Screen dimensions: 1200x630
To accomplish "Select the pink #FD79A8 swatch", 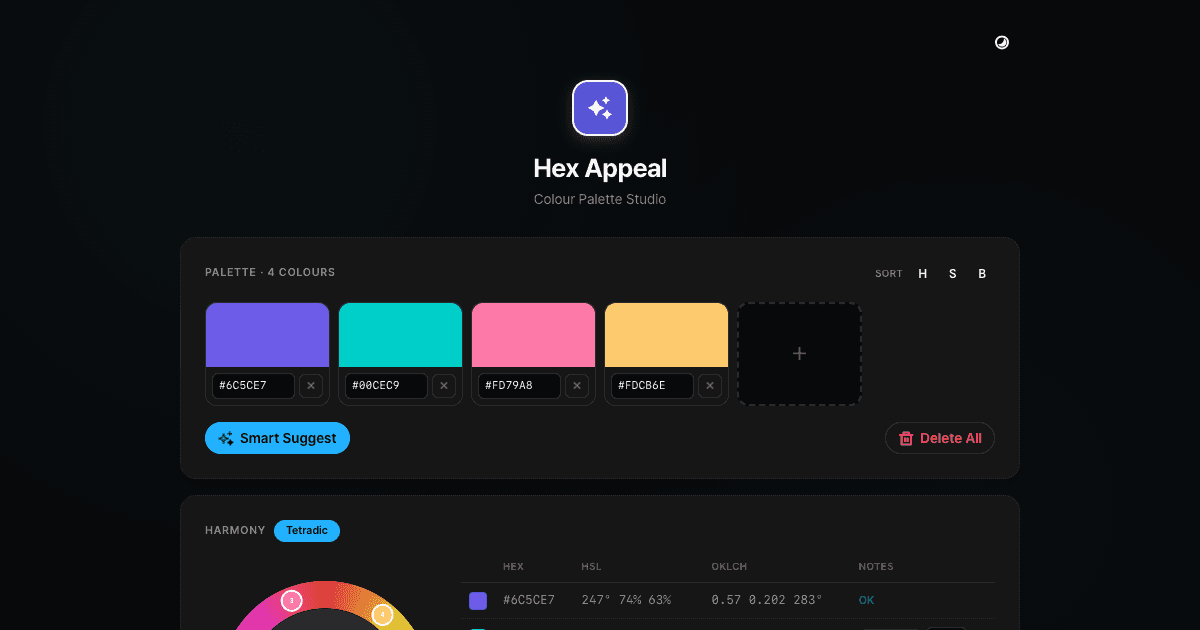I will tap(533, 335).
